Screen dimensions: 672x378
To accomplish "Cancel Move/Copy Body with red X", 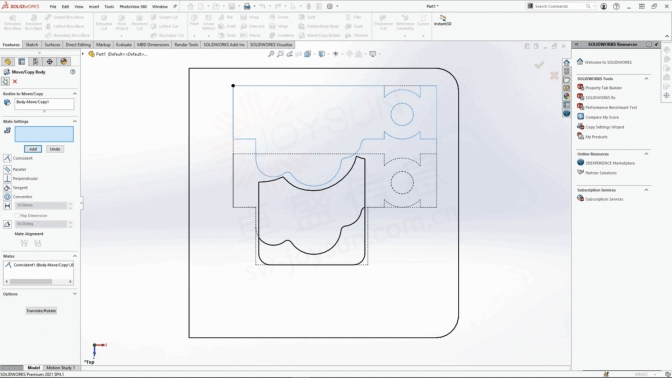I will pyautogui.click(x=15, y=81).
